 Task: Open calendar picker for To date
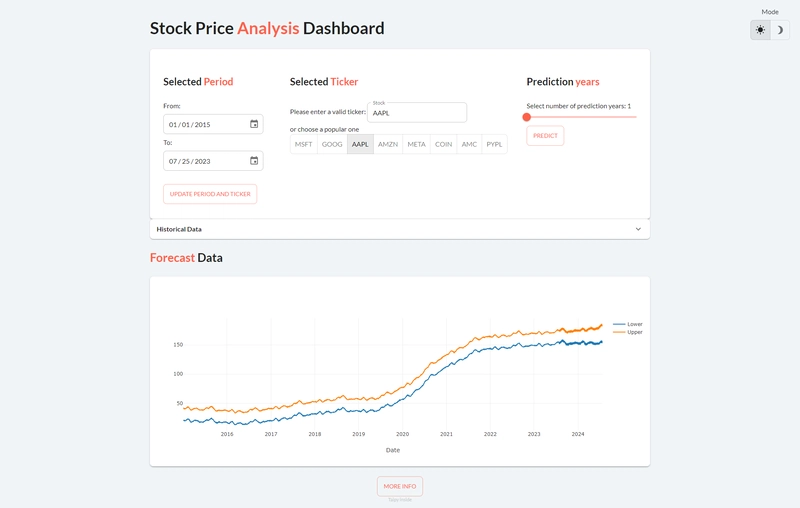tap(254, 161)
